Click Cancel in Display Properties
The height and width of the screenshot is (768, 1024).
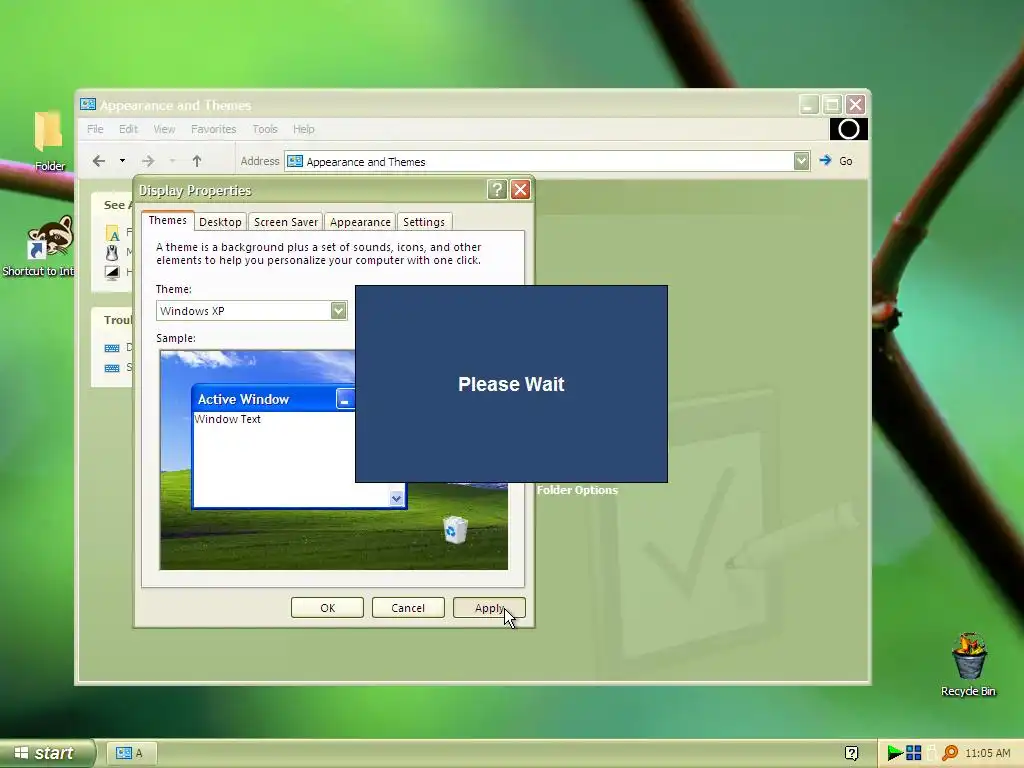click(408, 608)
